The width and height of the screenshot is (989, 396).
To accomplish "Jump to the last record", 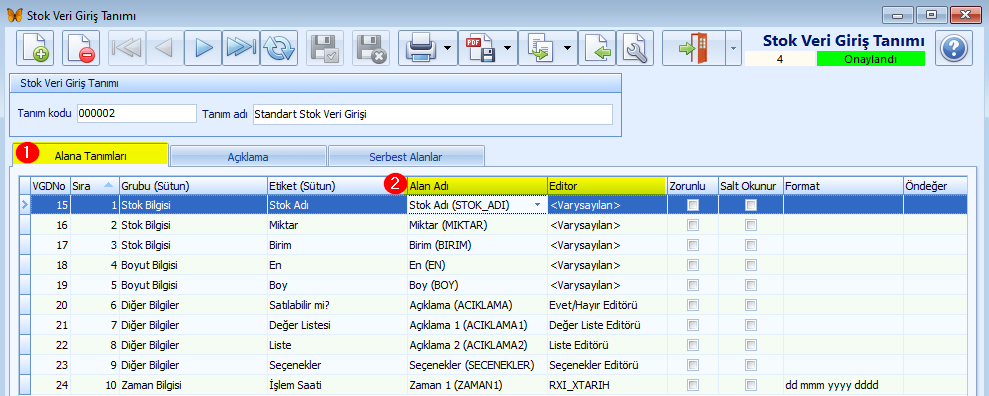I will click(x=240, y=48).
